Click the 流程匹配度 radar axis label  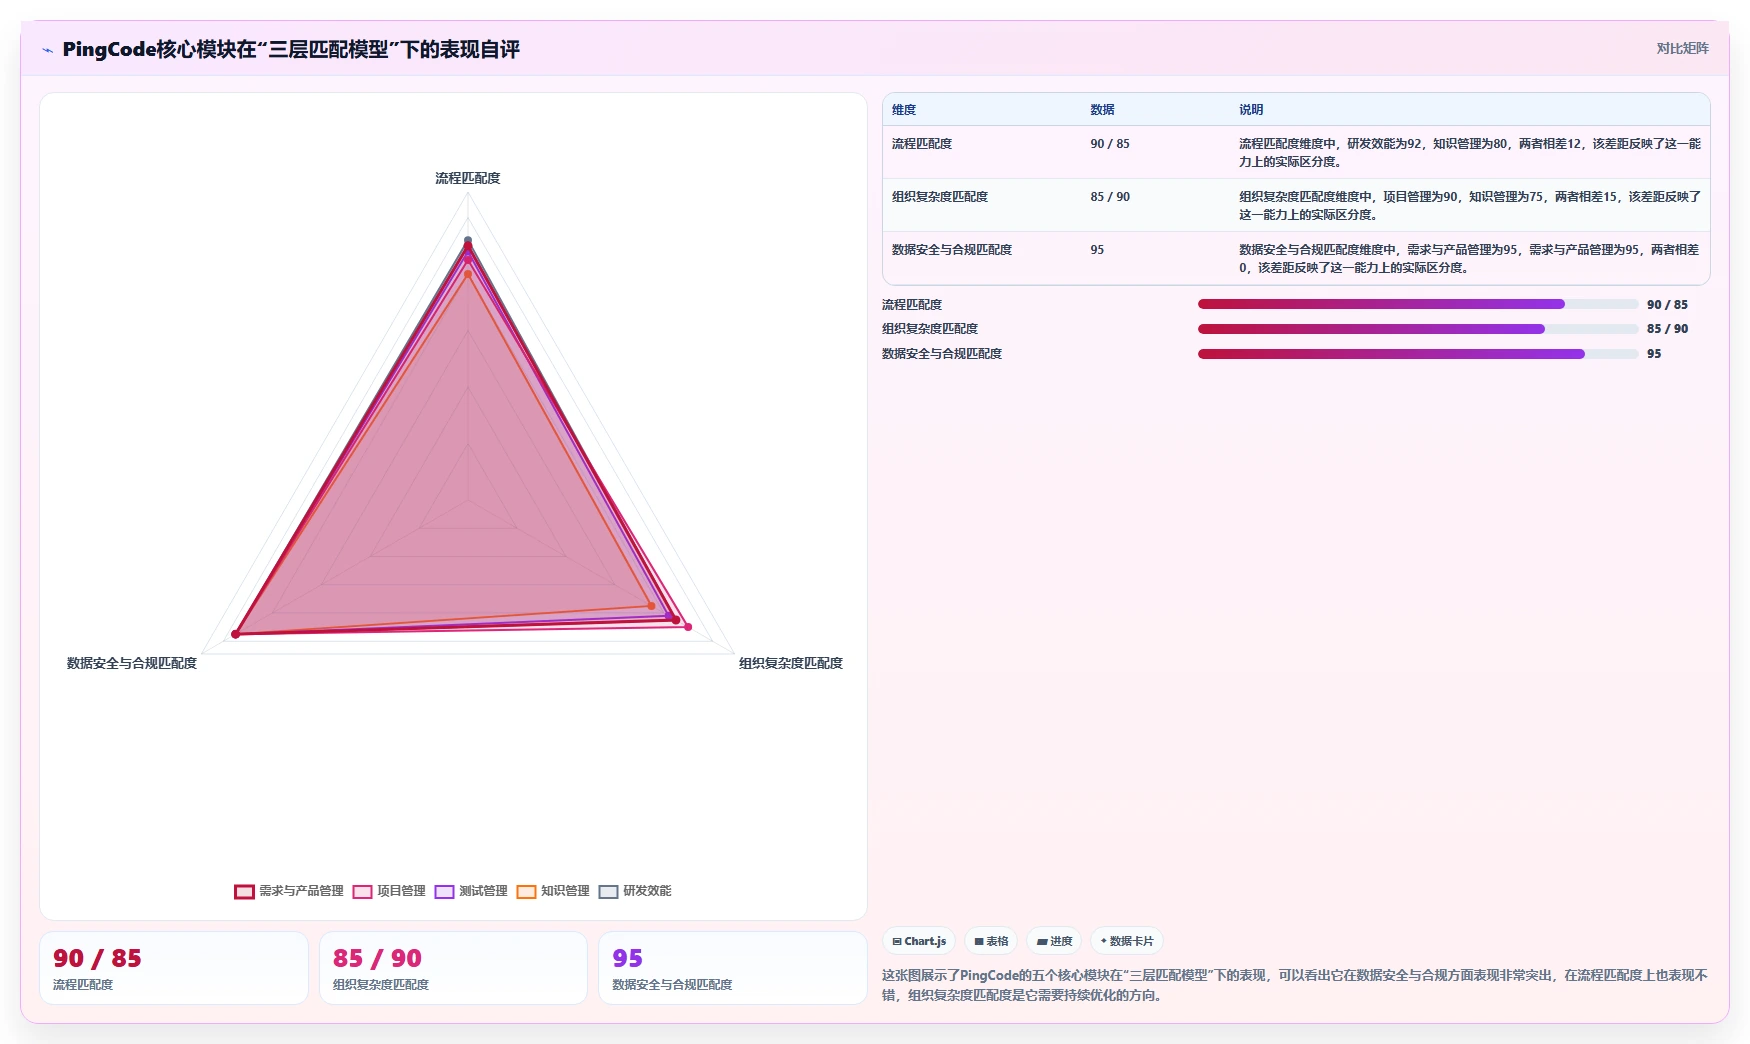coord(468,178)
